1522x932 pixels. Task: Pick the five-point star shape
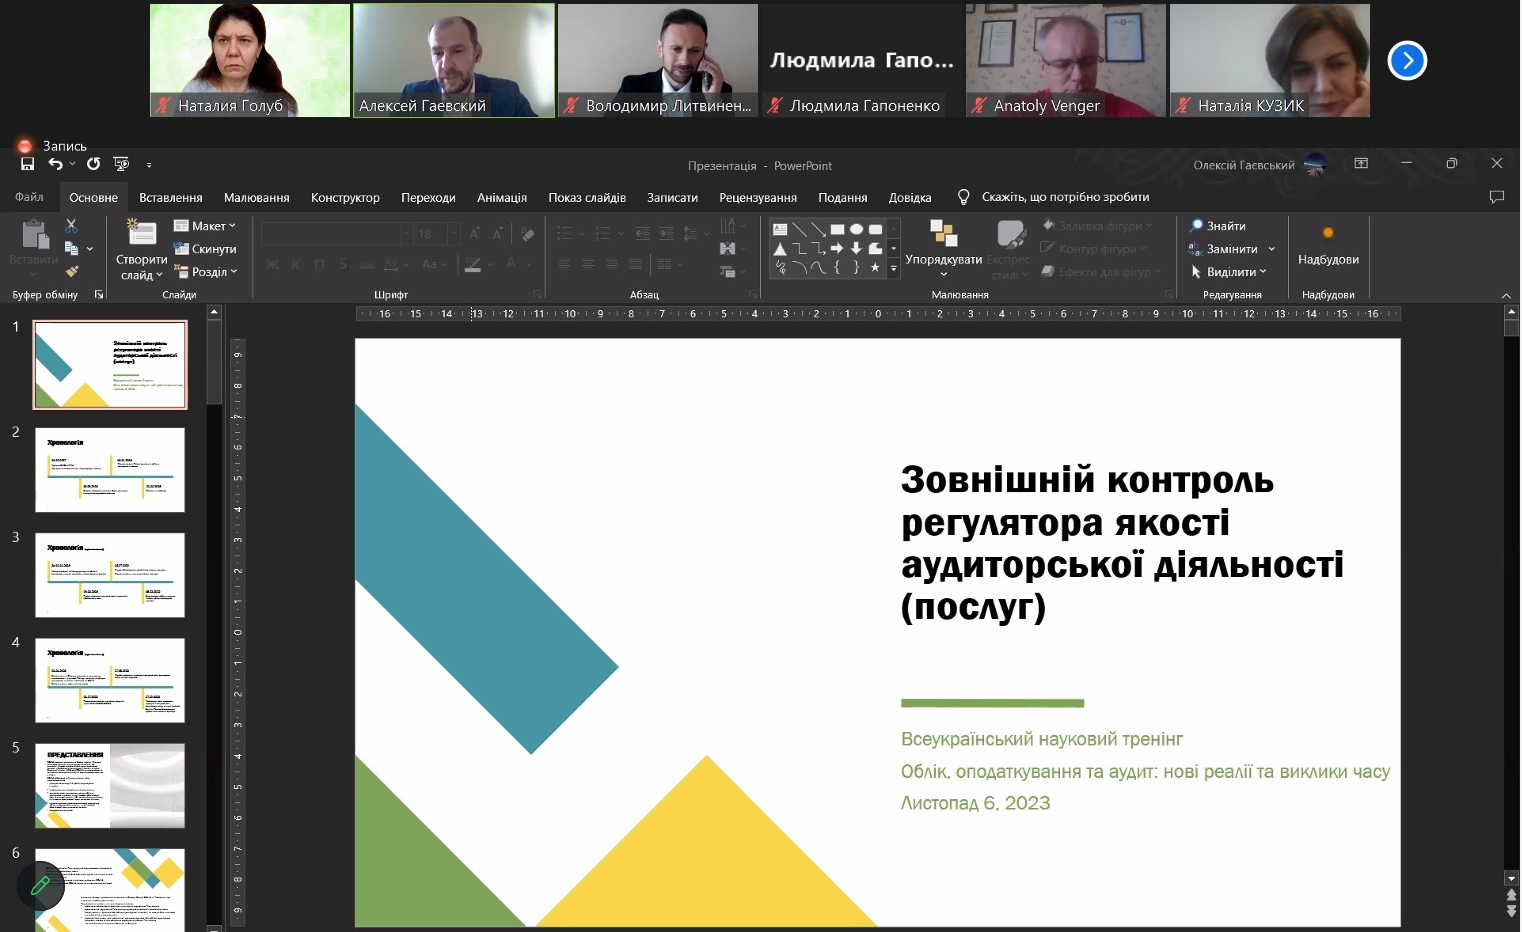coord(875,267)
